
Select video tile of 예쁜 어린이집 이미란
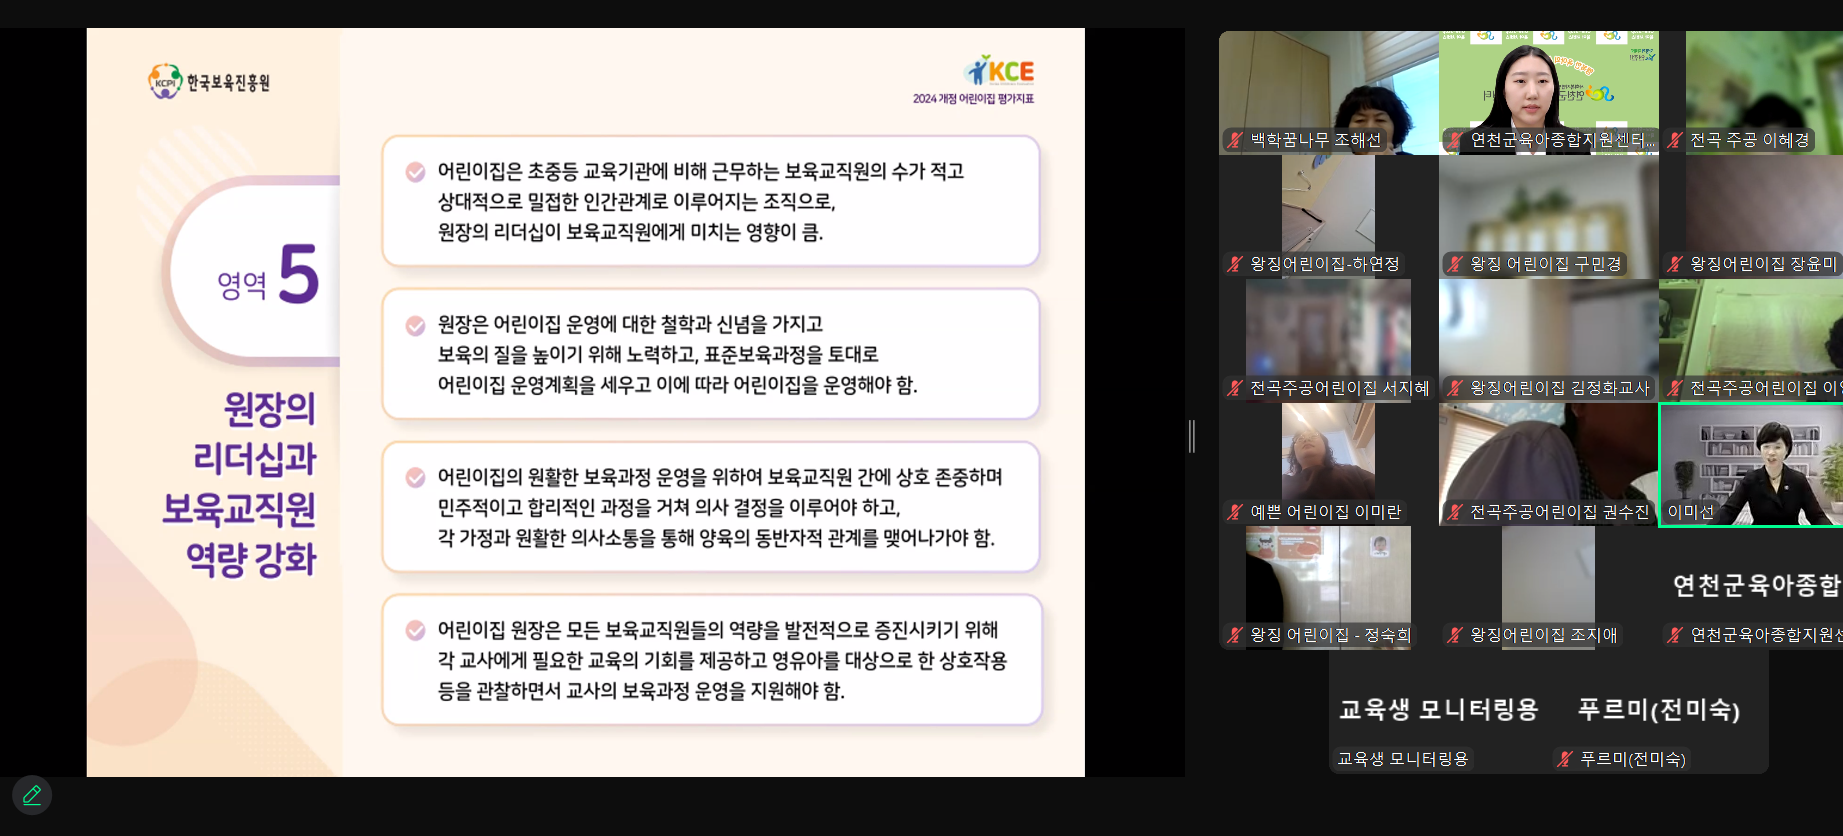pyautogui.click(x=1328, y=465)
